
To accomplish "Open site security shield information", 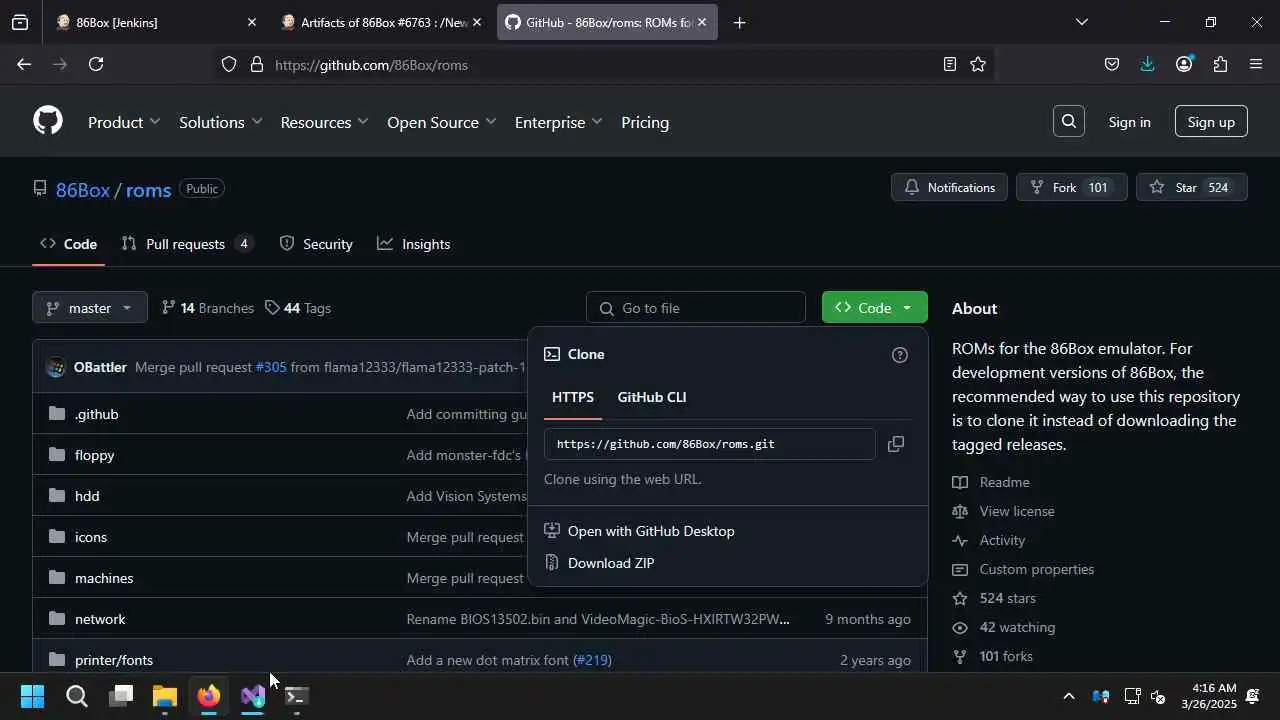I will [229, 64].
